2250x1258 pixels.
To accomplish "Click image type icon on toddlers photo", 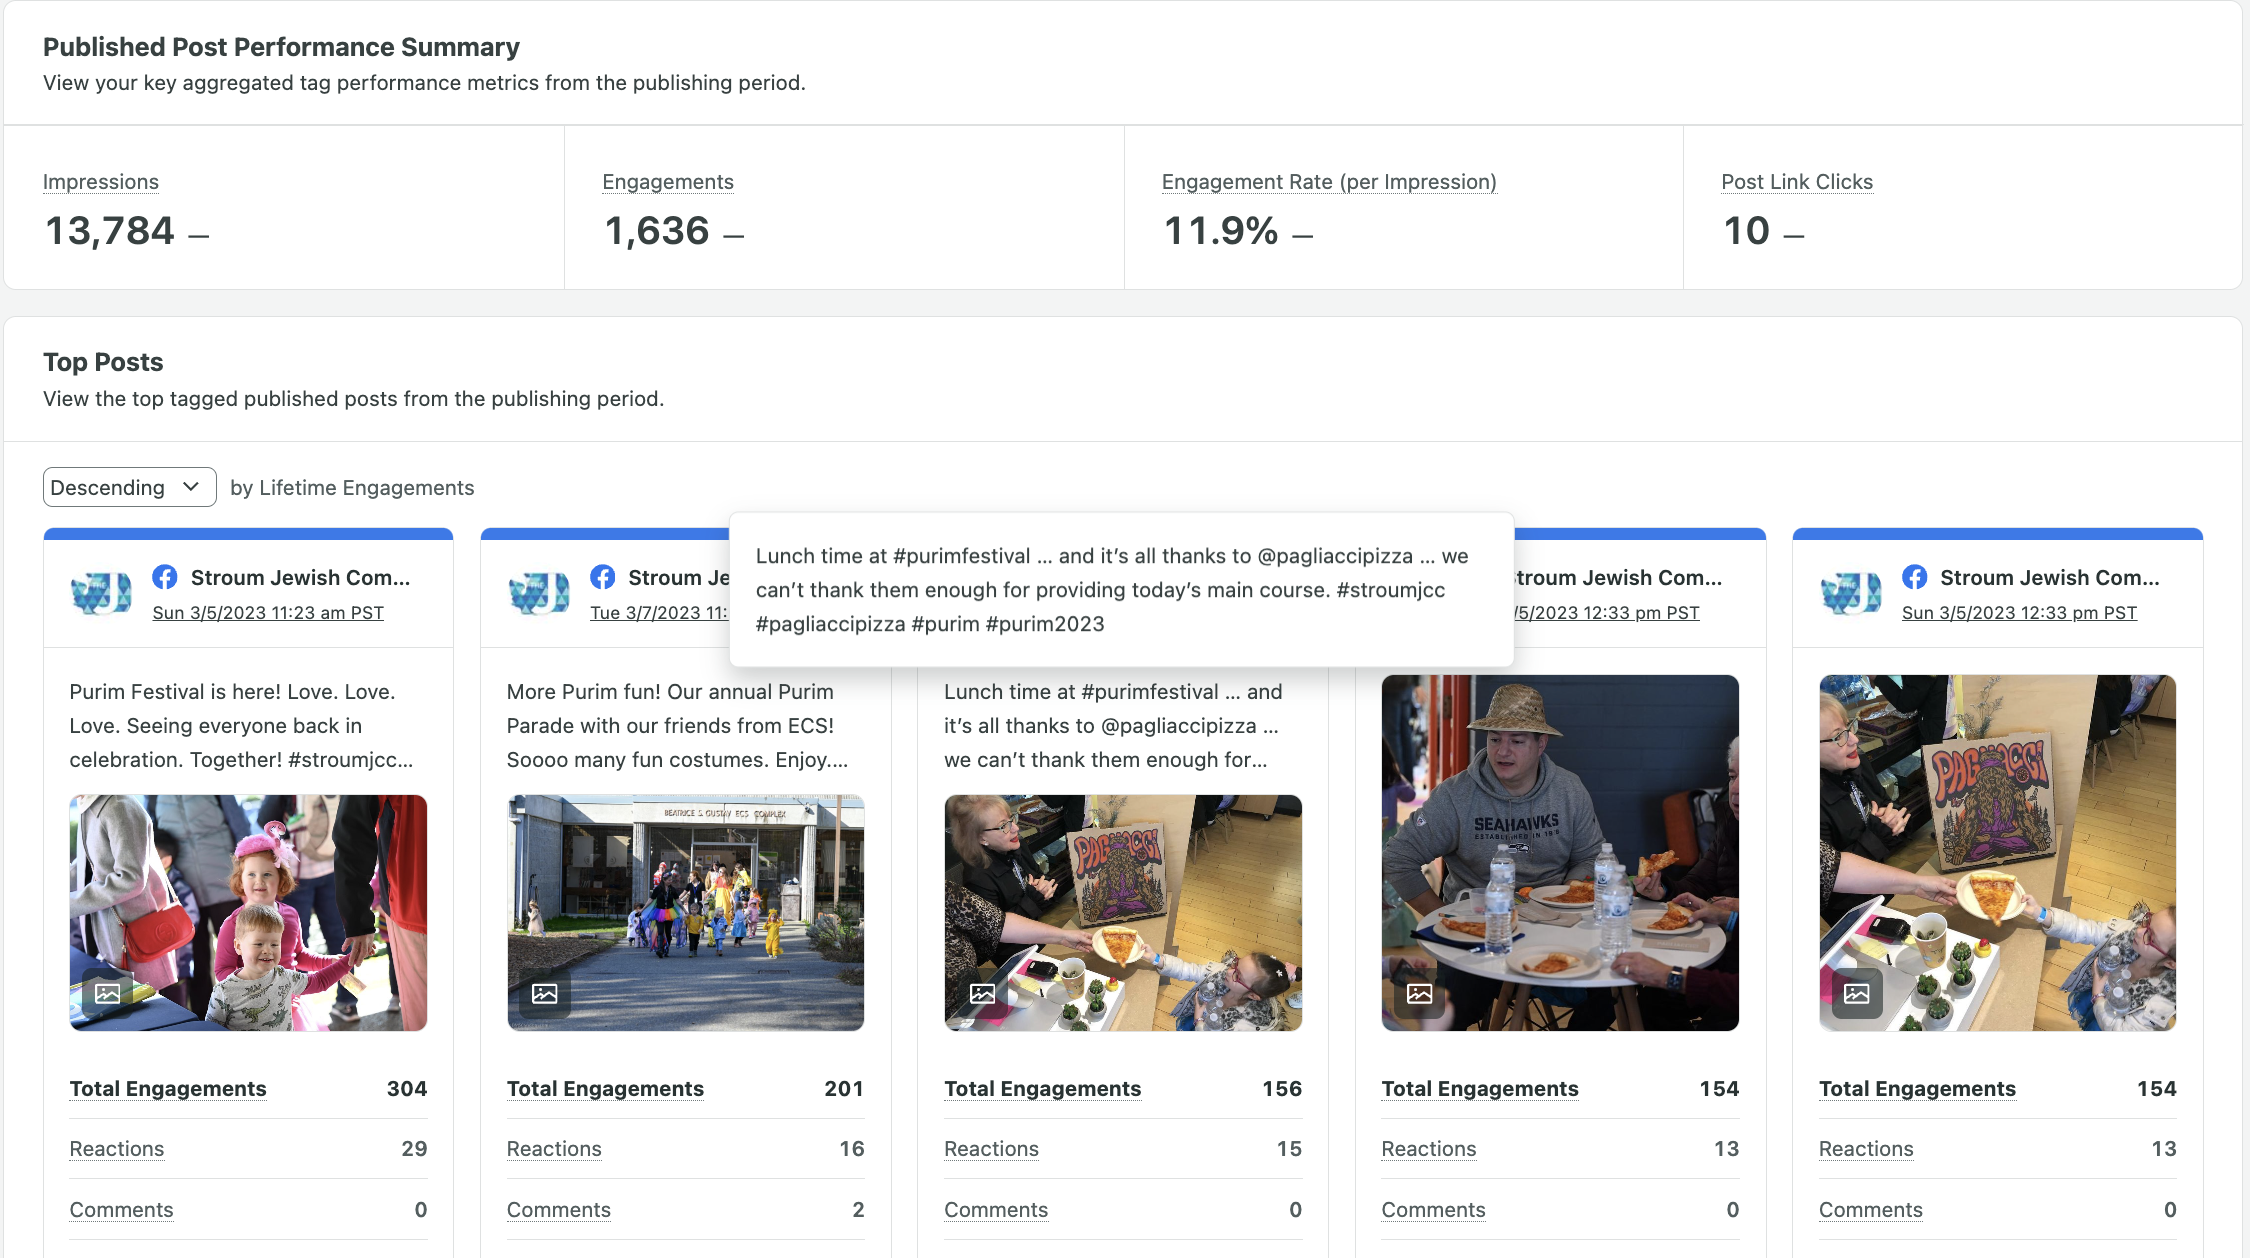I will click(107, 993).
